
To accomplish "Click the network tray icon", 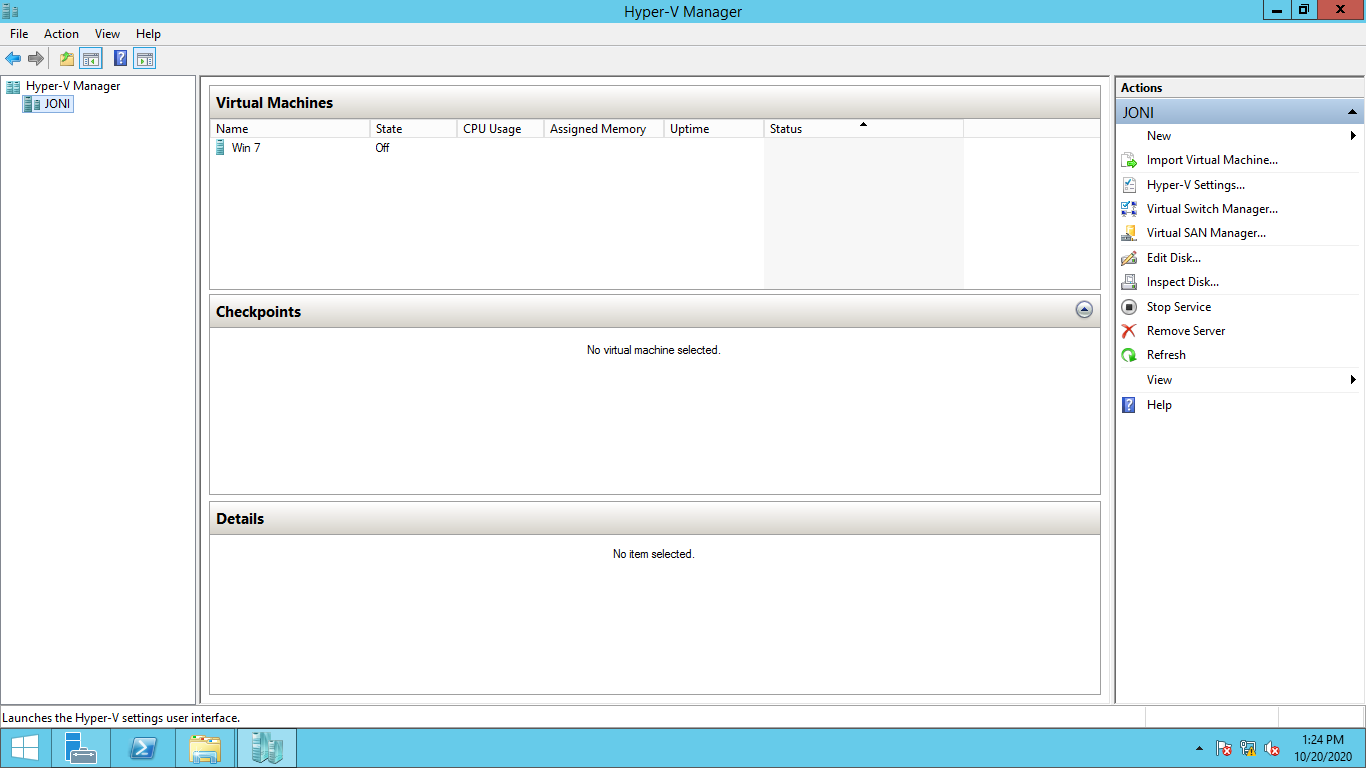I will coord(1248,748).
